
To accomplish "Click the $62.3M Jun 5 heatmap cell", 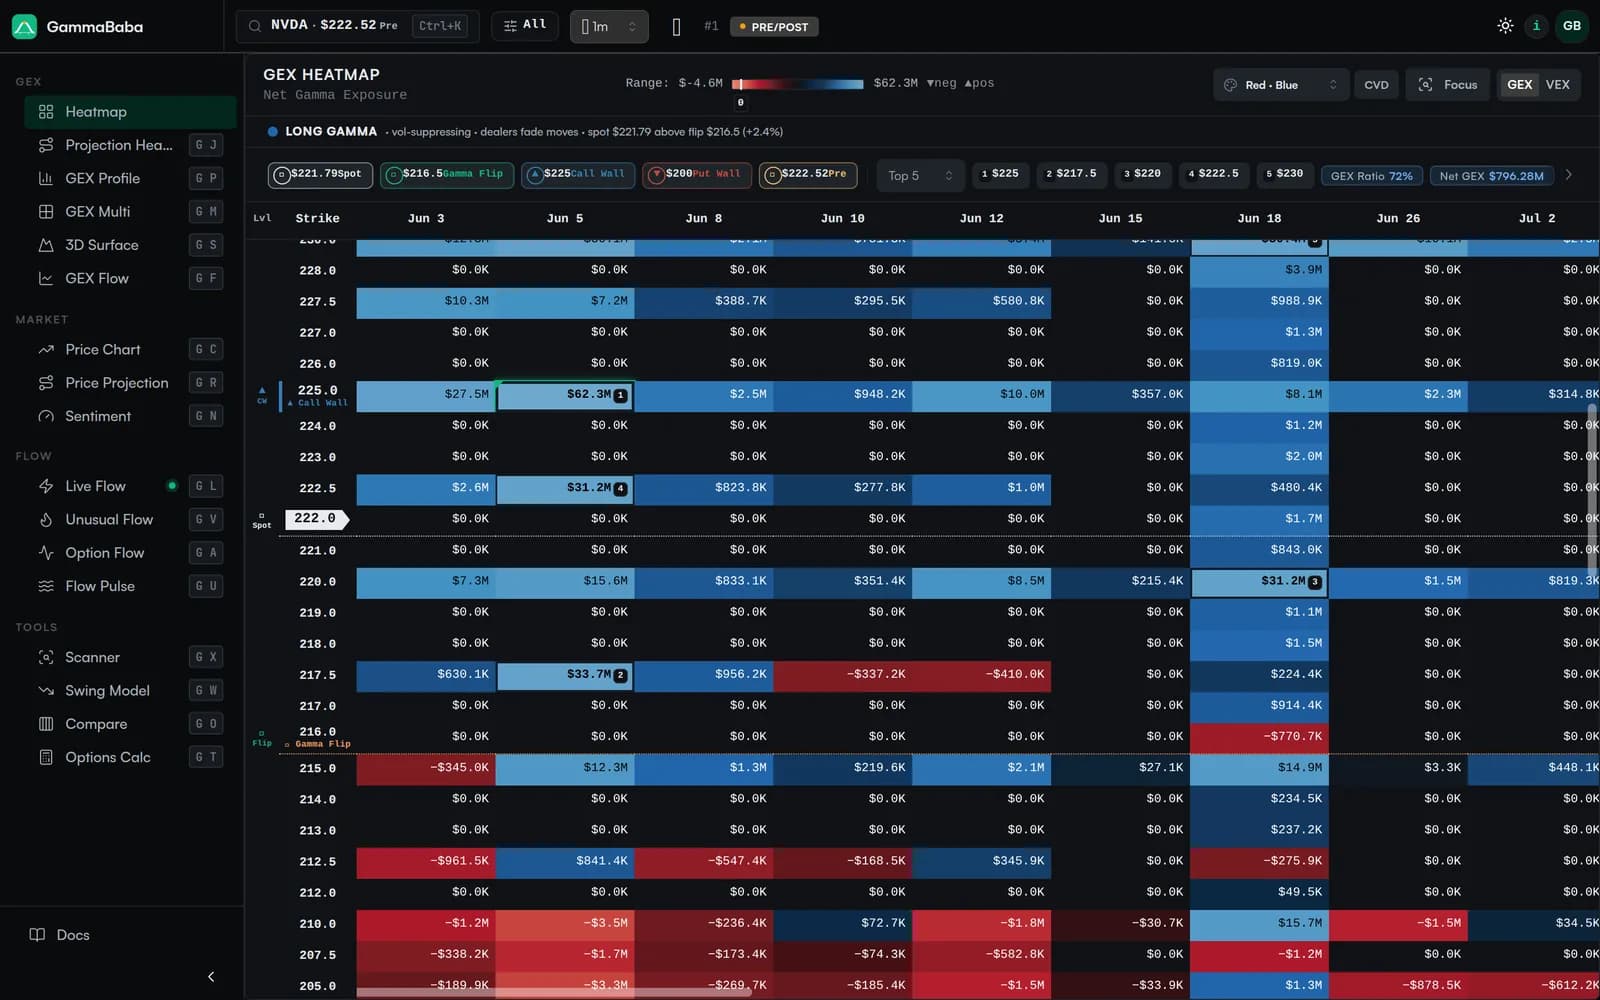I will (565, 396).
